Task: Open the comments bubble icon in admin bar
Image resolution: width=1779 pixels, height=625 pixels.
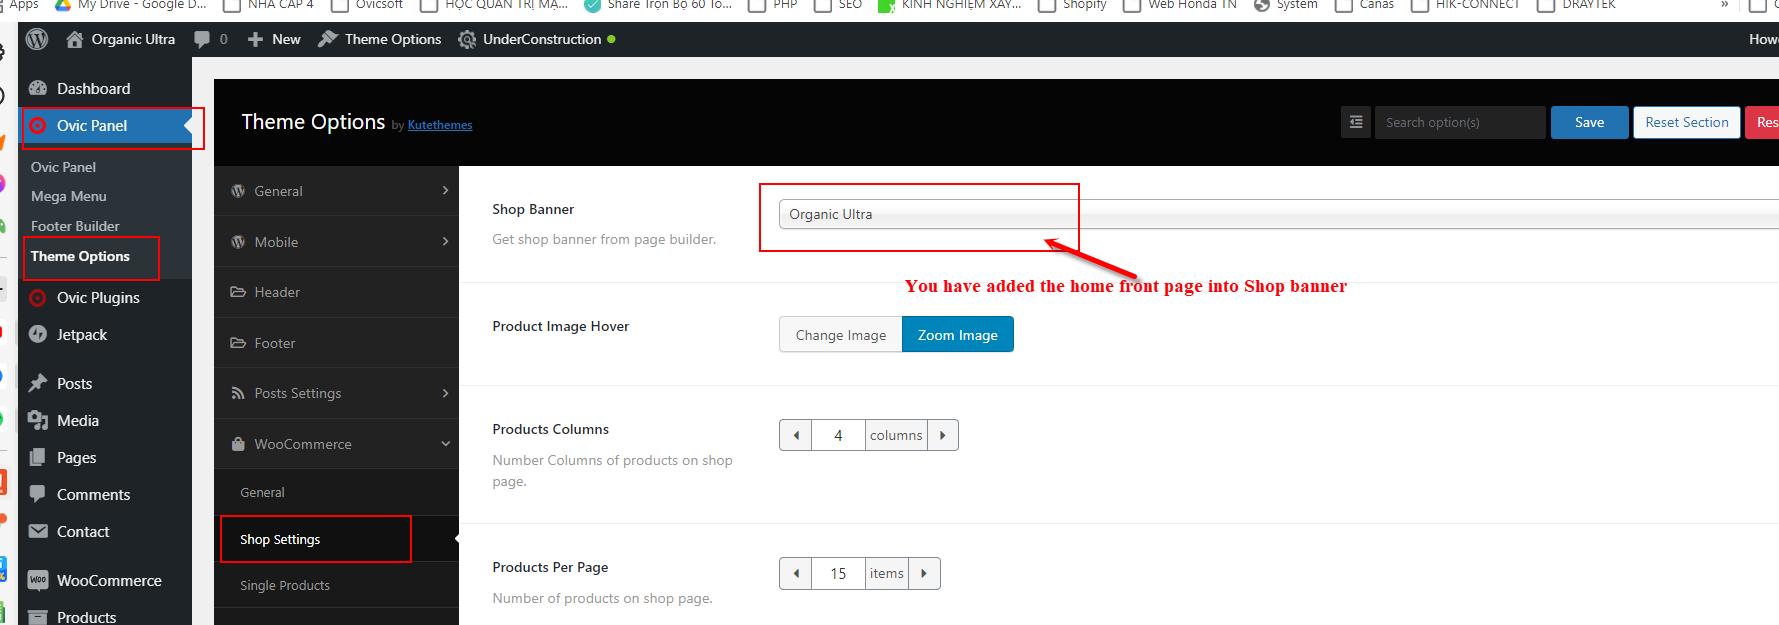Action: (x=202, y=39)
